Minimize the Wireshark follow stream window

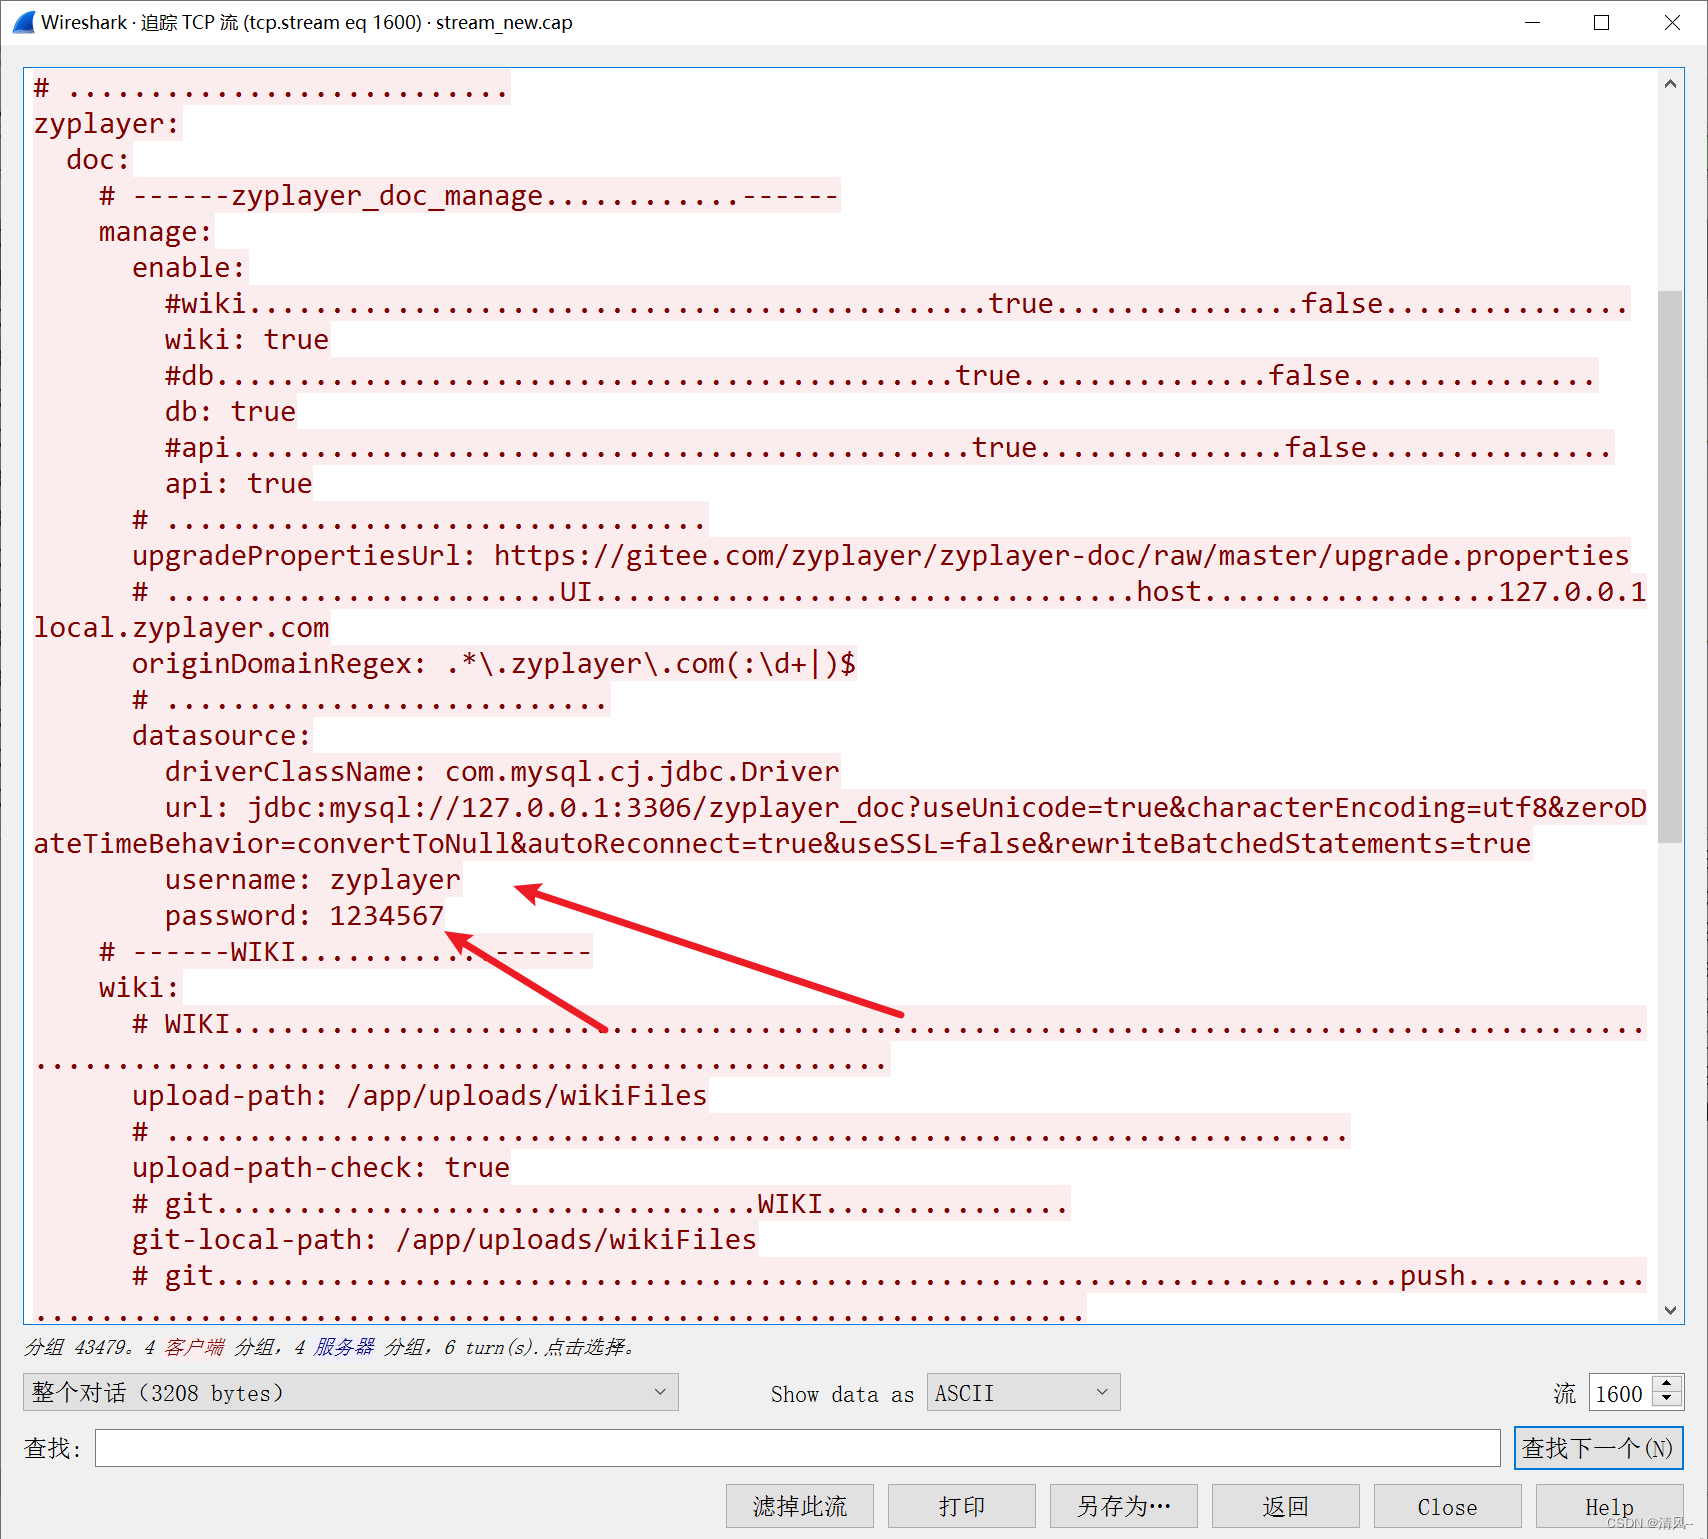coord(1532,22)
